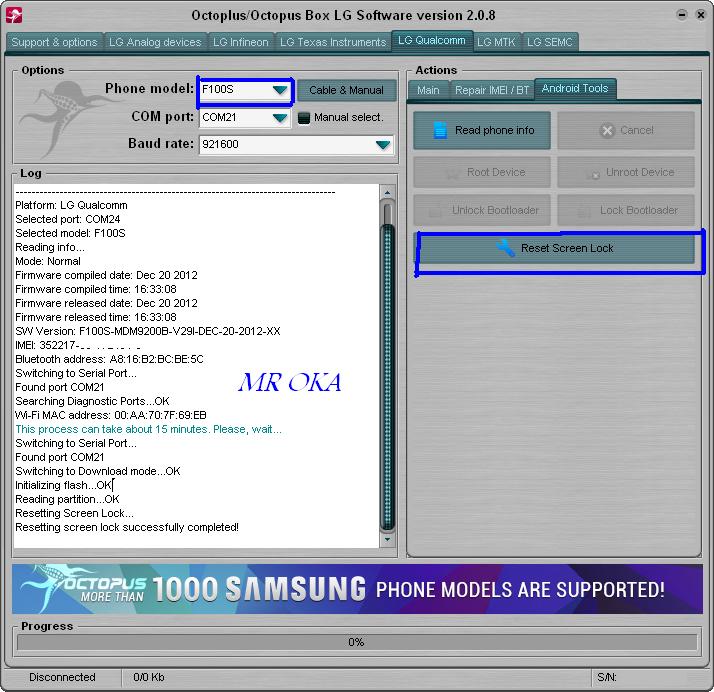Image resolution: width=714 pixels, height=692 pixels.
Task: Click the X icon on the Cancel button
Action: pyautogui.click(x=607, y=131)
